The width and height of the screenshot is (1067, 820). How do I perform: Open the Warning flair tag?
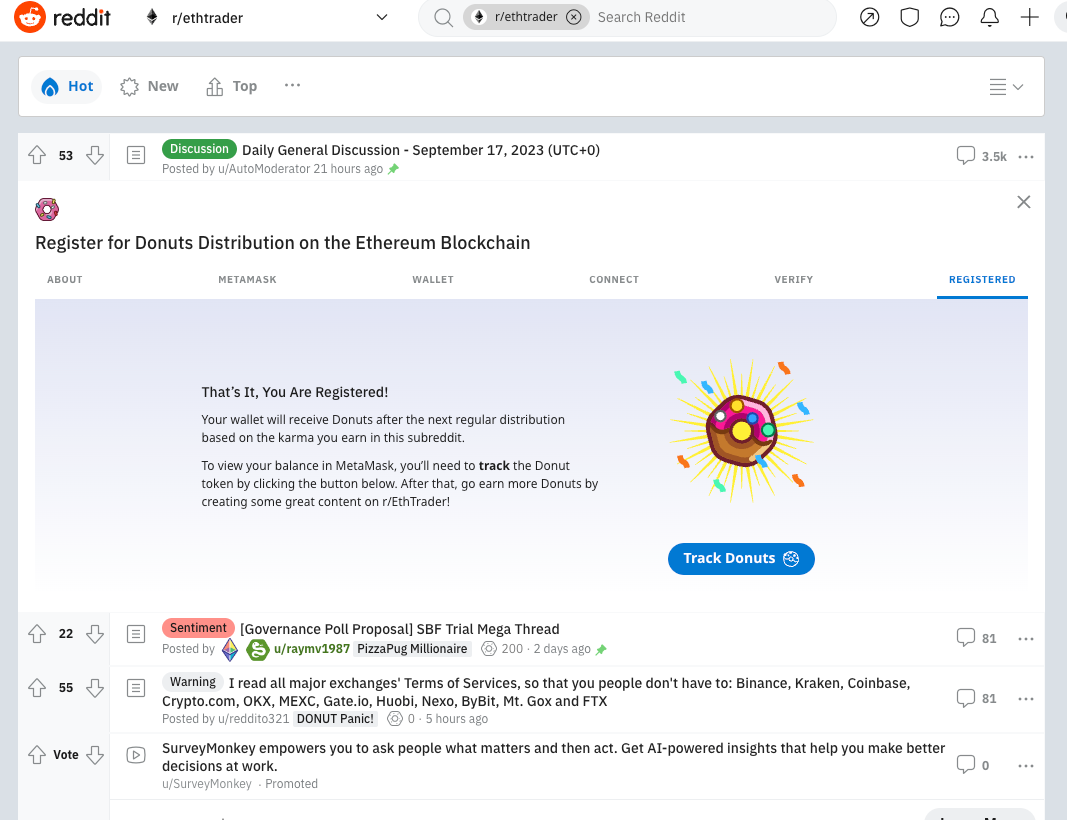tap(193, 682)
